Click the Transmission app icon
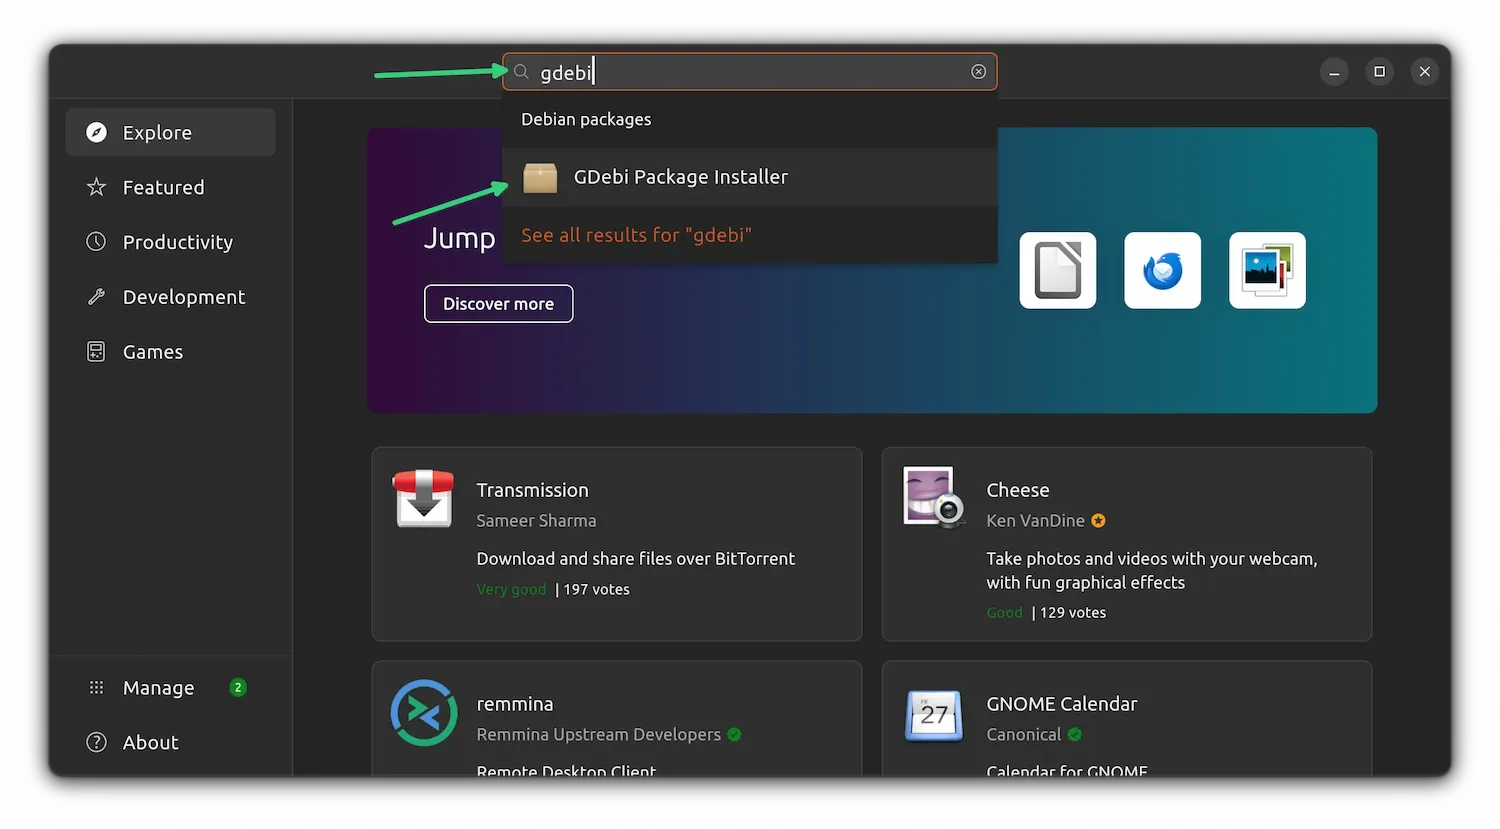1500x829 pixels. 424,497
